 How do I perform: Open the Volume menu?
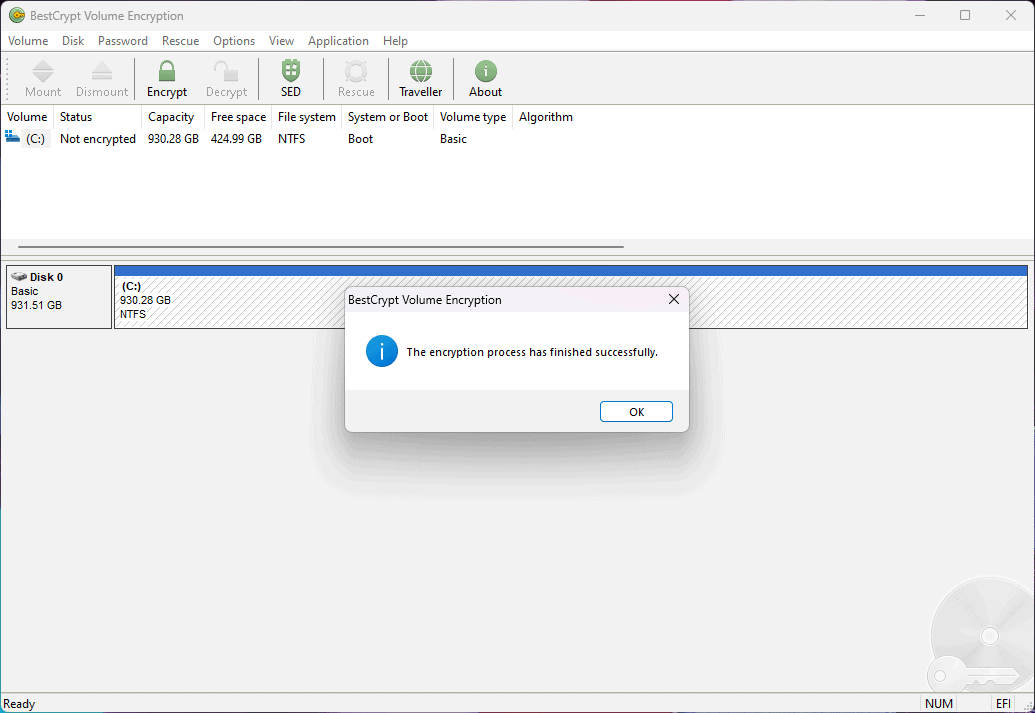[28, 41]
